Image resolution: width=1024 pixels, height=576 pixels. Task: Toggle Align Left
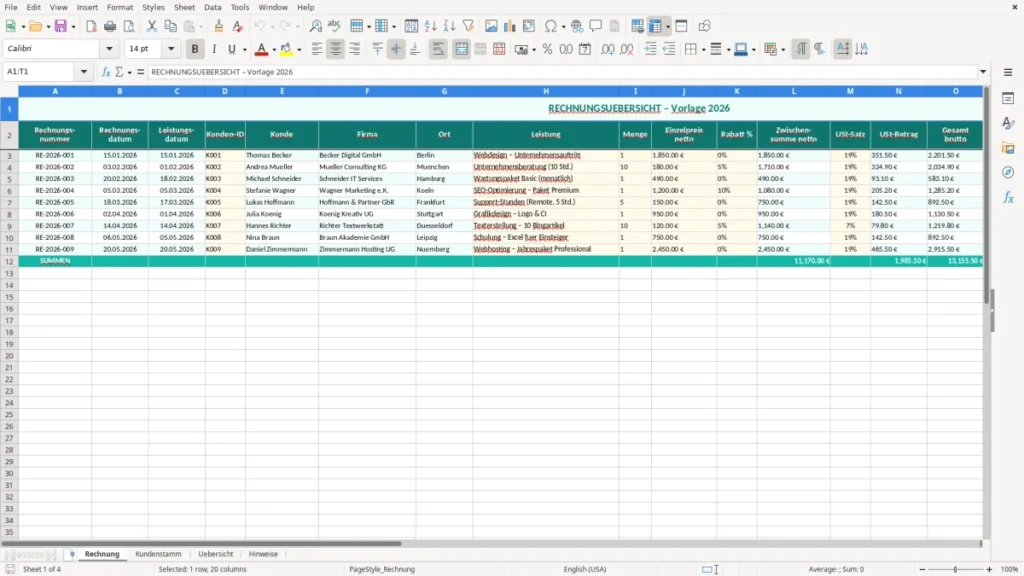pos(317,49)
